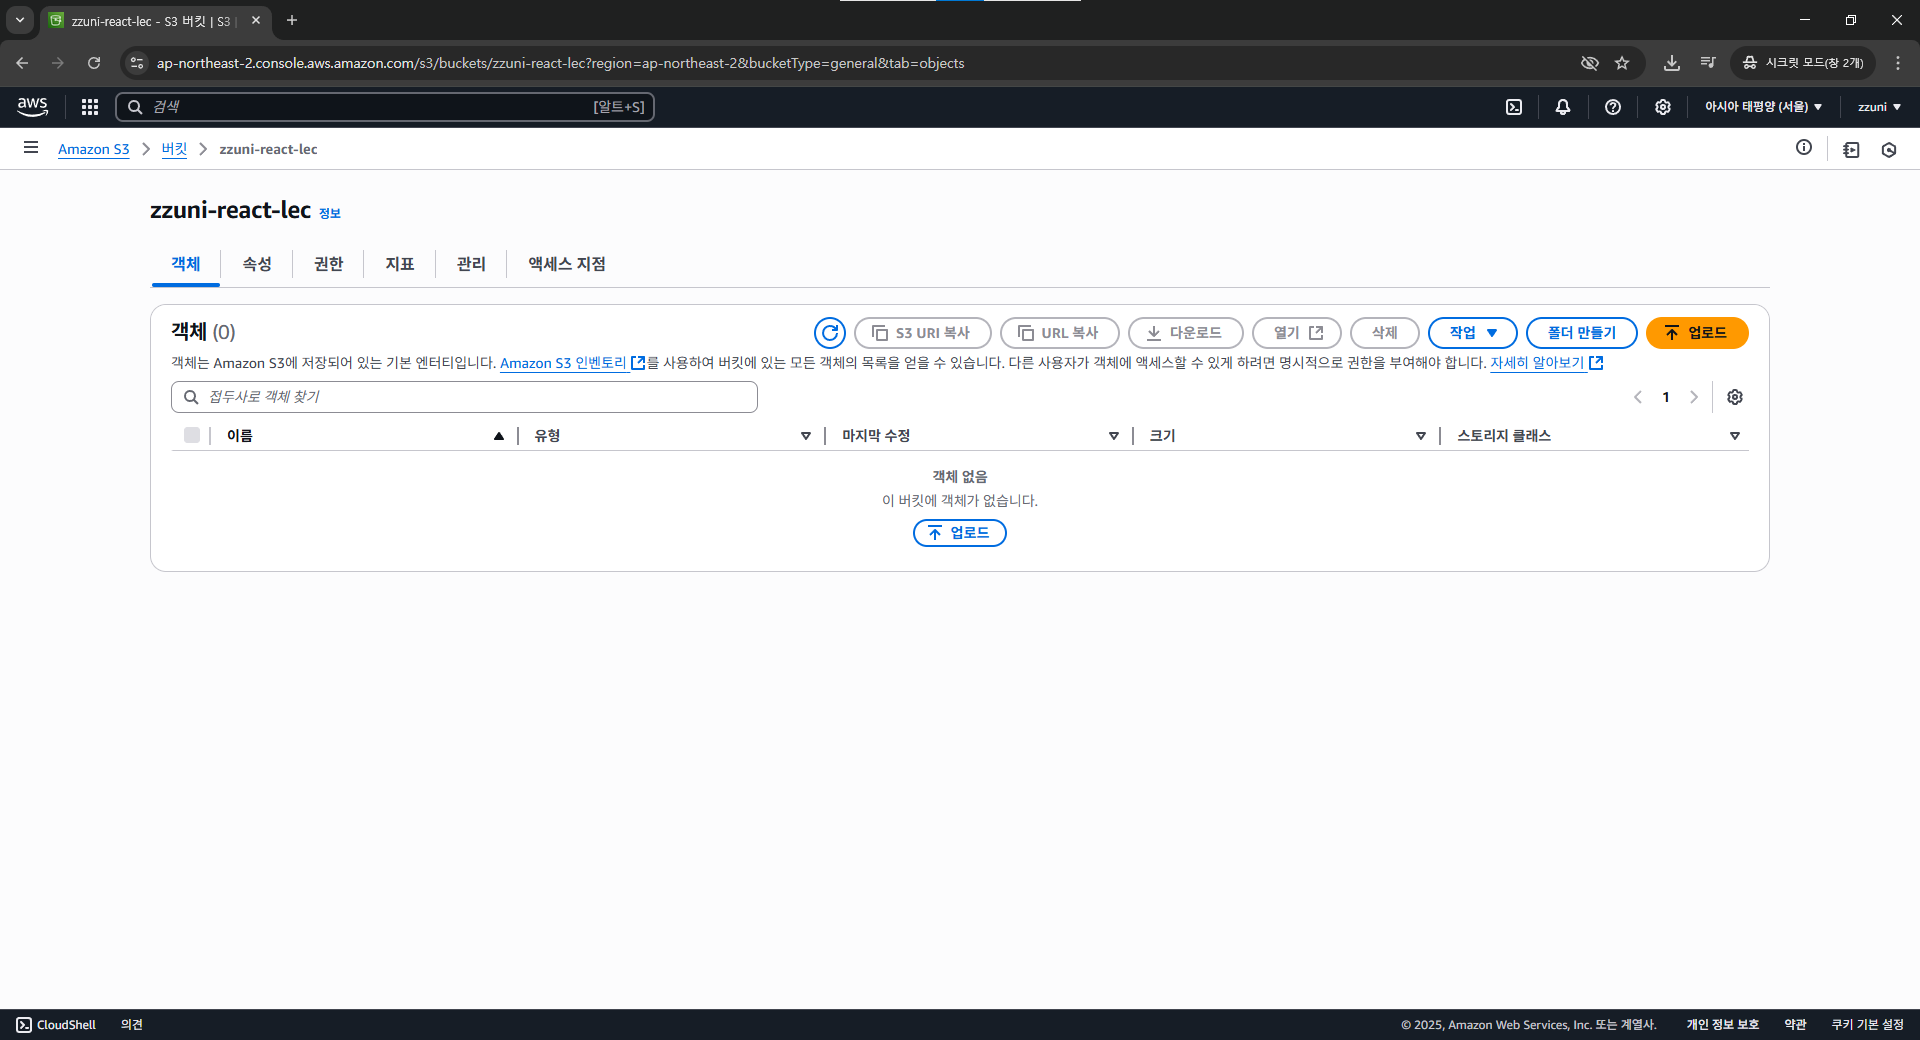
Task: Switch to the 객체 tab
Action: [x=186, y=264]
